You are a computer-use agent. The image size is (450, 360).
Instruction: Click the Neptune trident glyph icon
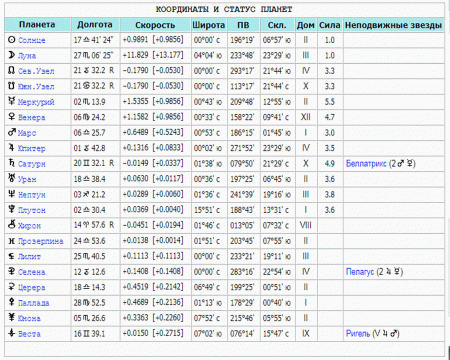pyautogui.click(x=12, y=194)
